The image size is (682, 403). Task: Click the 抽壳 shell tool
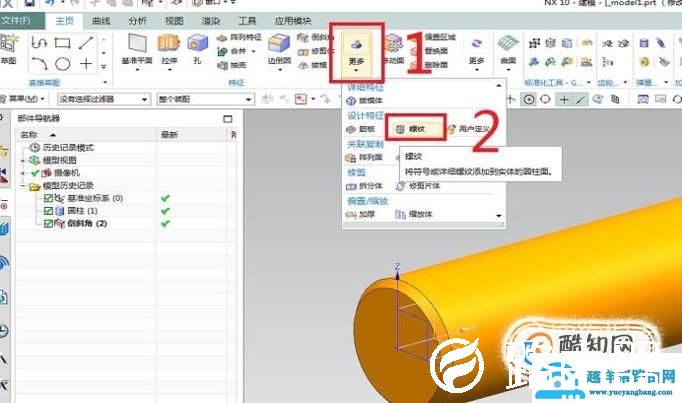click(232, 65)
